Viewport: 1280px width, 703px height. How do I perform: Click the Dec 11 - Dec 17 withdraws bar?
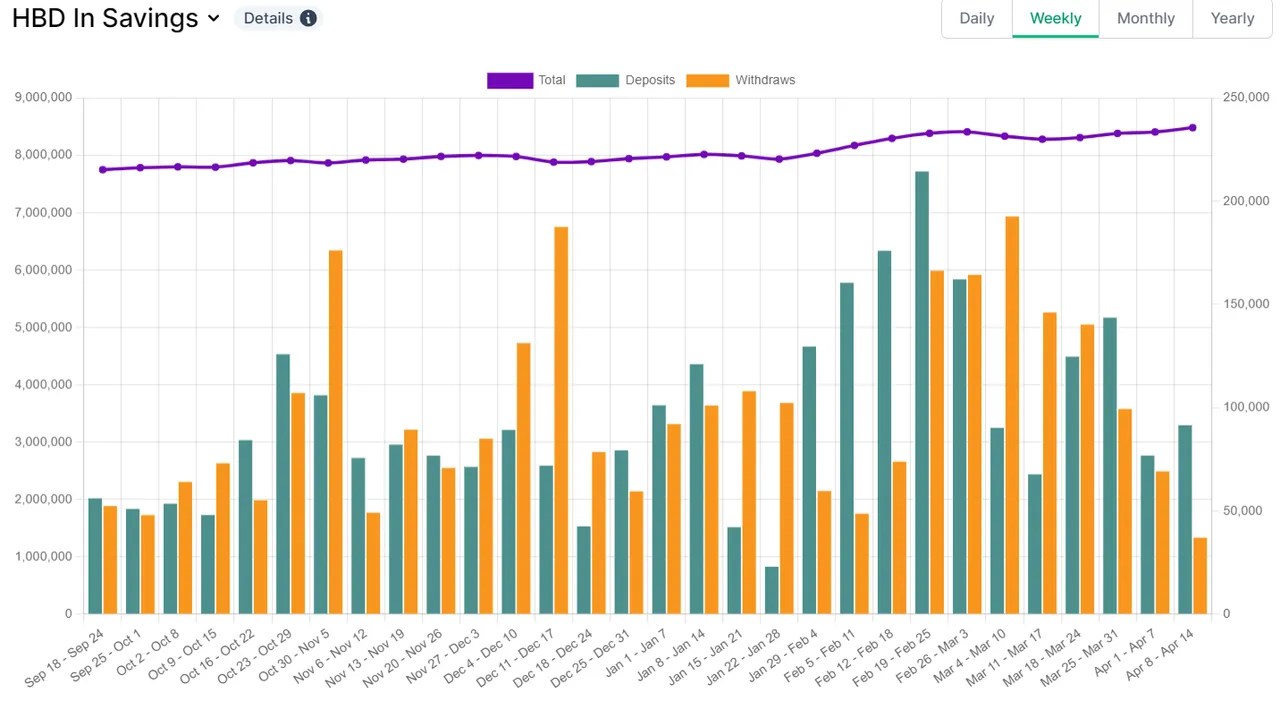click(x=561, y=420)
